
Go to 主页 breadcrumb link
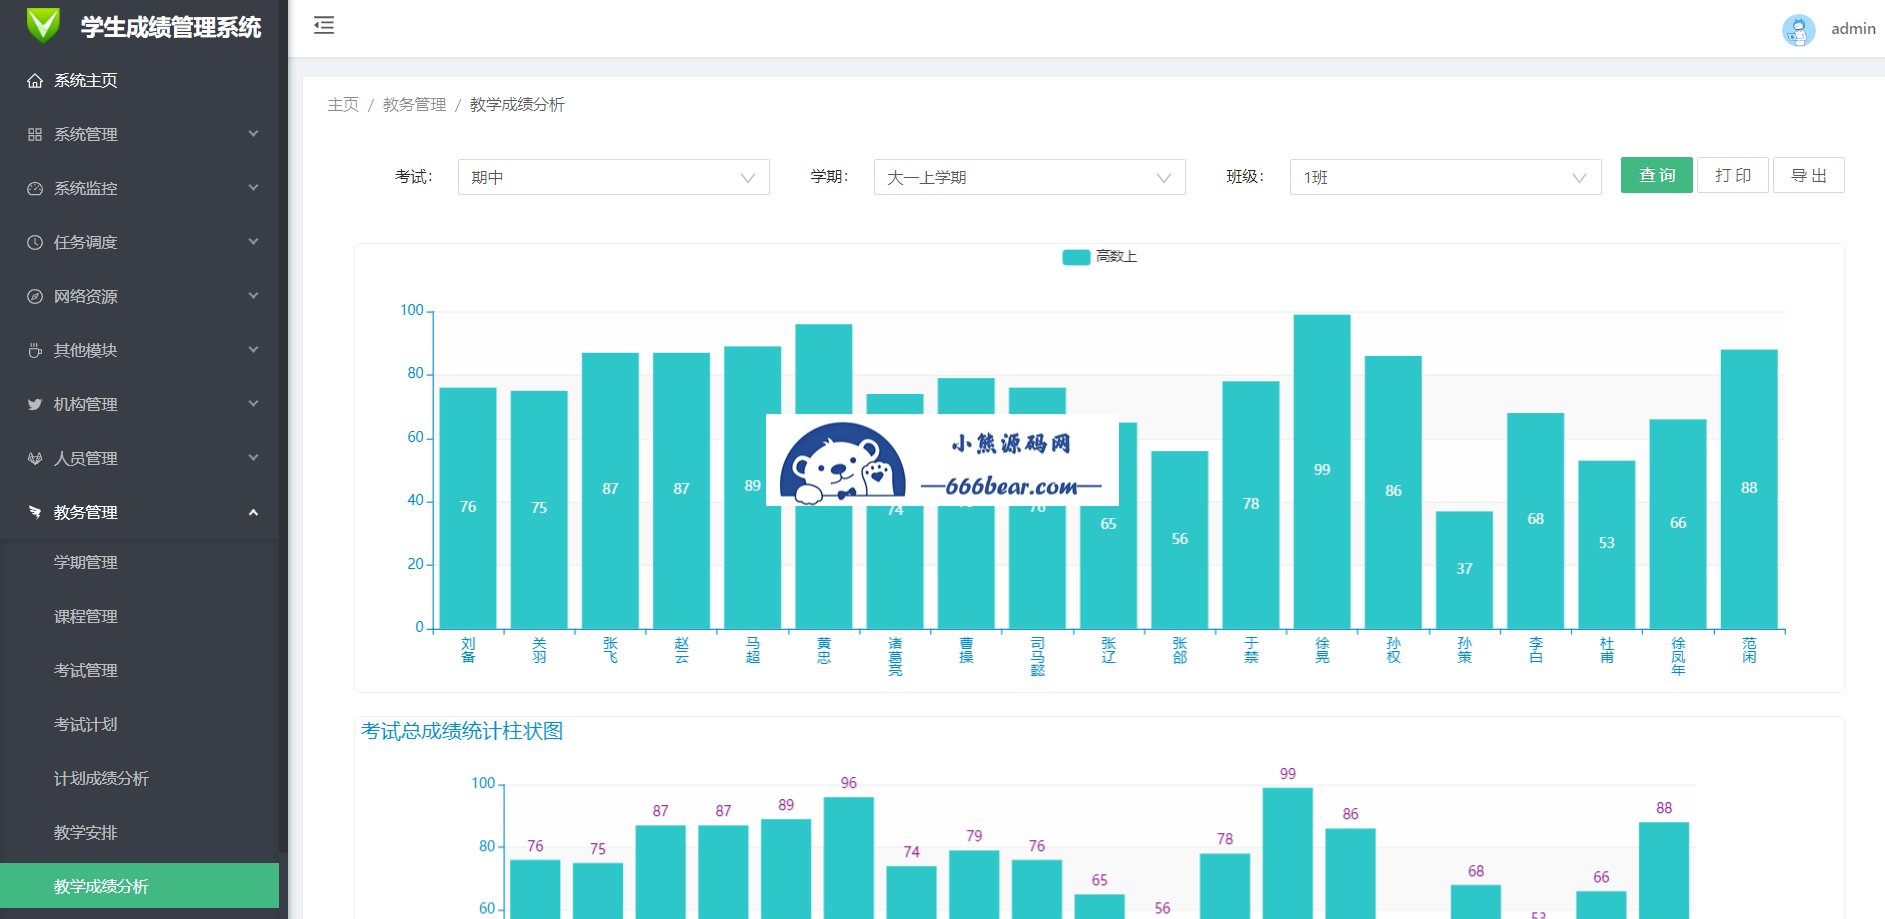(343, 104)
